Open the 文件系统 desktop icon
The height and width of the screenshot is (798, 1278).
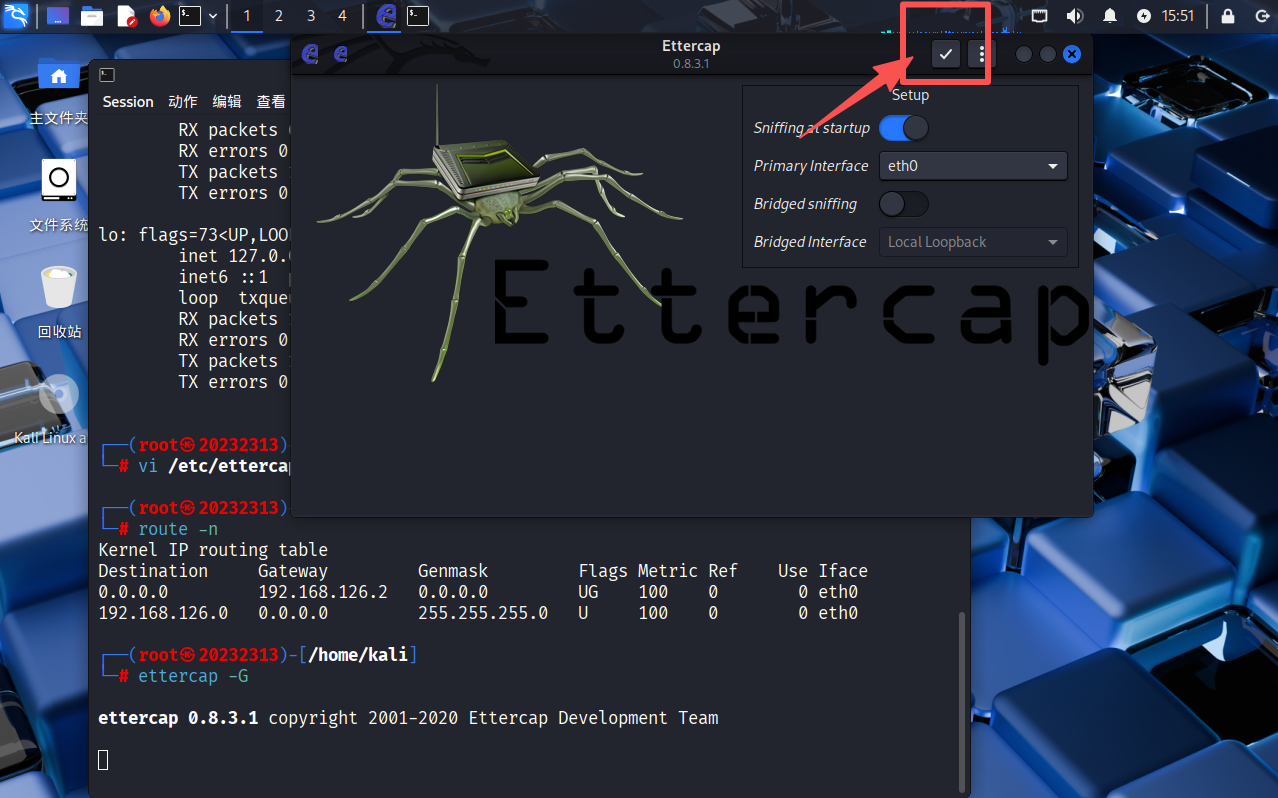[59, 197]
